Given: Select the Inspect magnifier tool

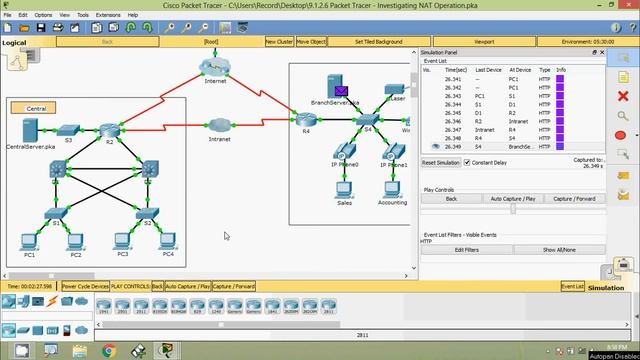Looking at the screenshot, I should click(x=623, y=116).
